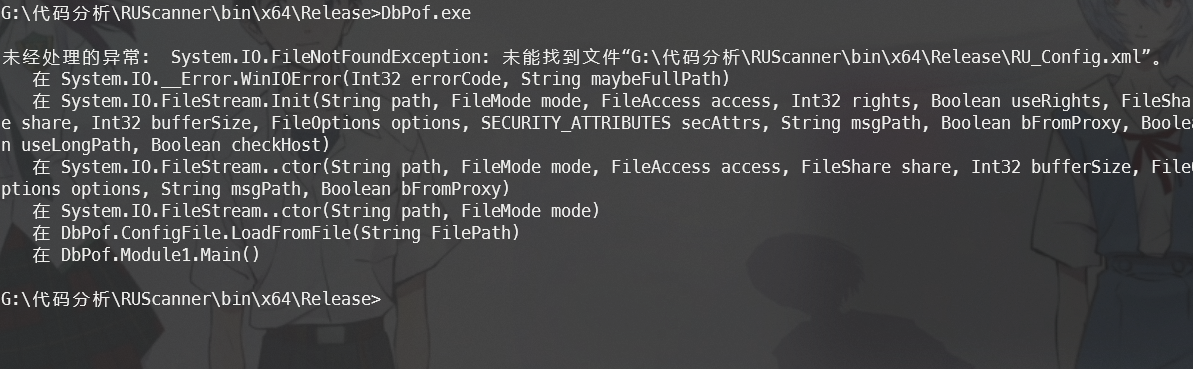Click the useLongPath parameter text

(x=77, y=145)
